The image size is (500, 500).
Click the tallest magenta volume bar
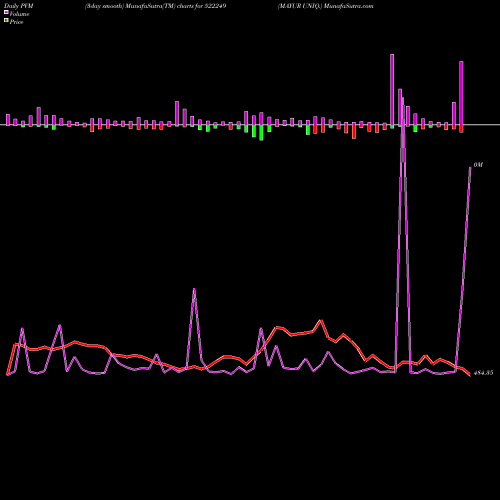(x=392, y=89)
